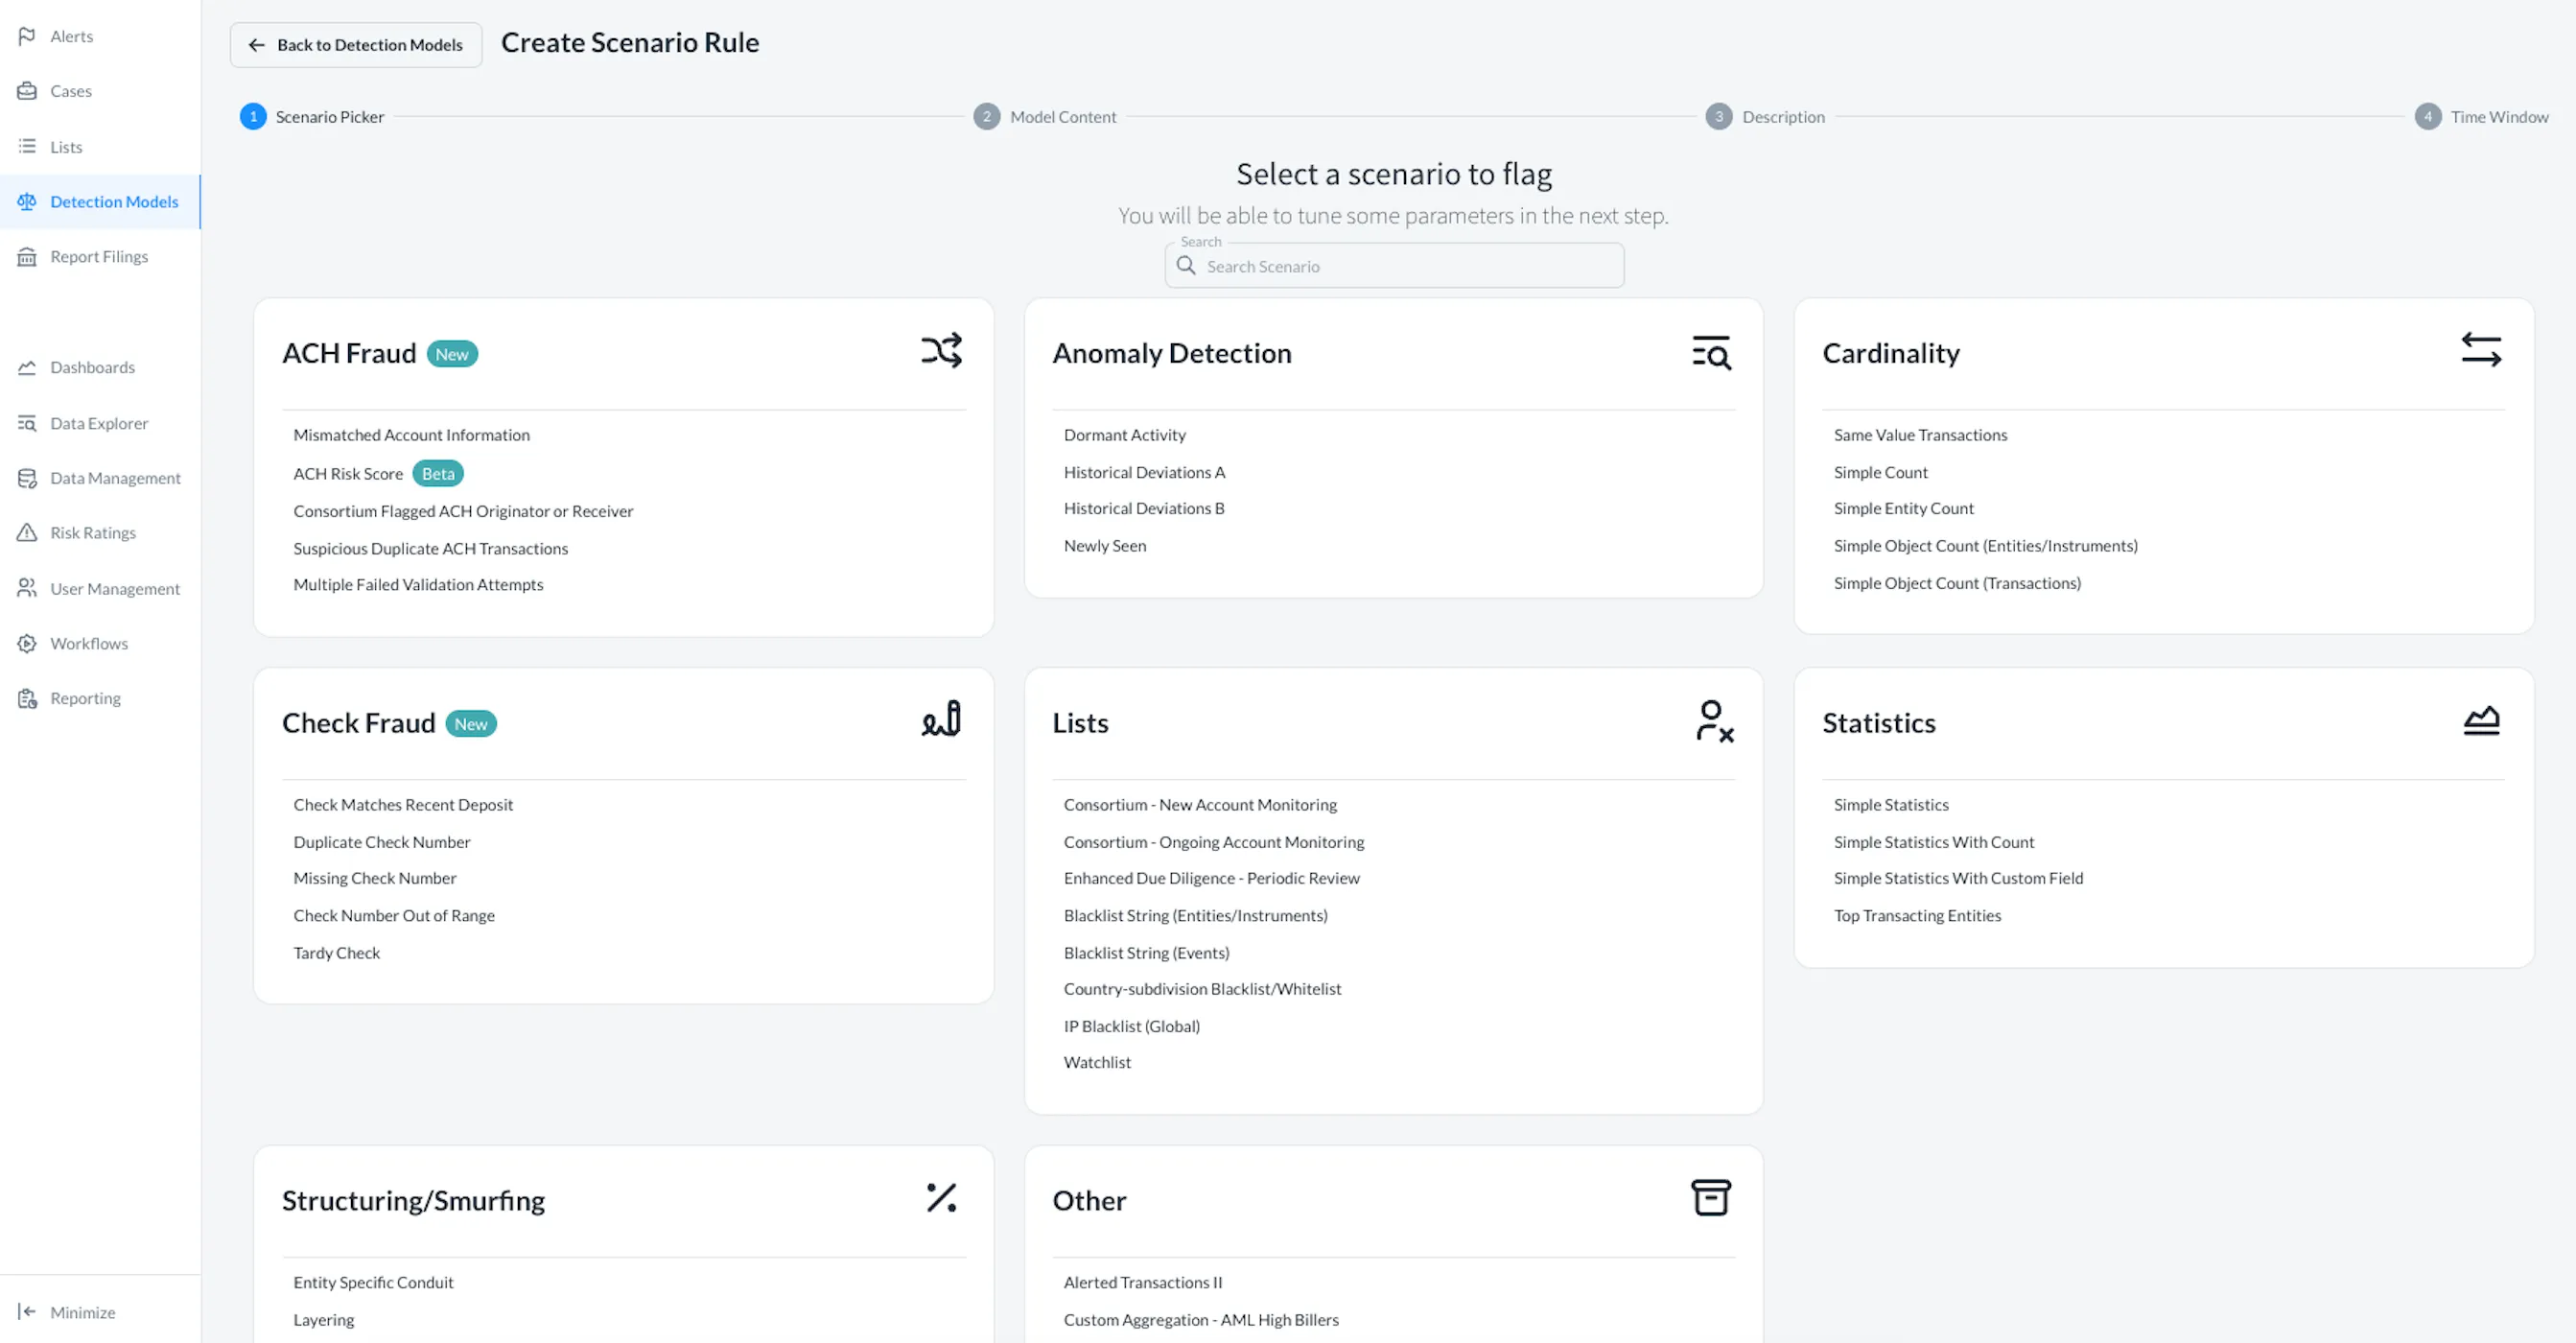The height and width of the screenshot is (1343, 2576).
Task: Click the Lists person-remove icon
Action: click(x=1714, y=721)
